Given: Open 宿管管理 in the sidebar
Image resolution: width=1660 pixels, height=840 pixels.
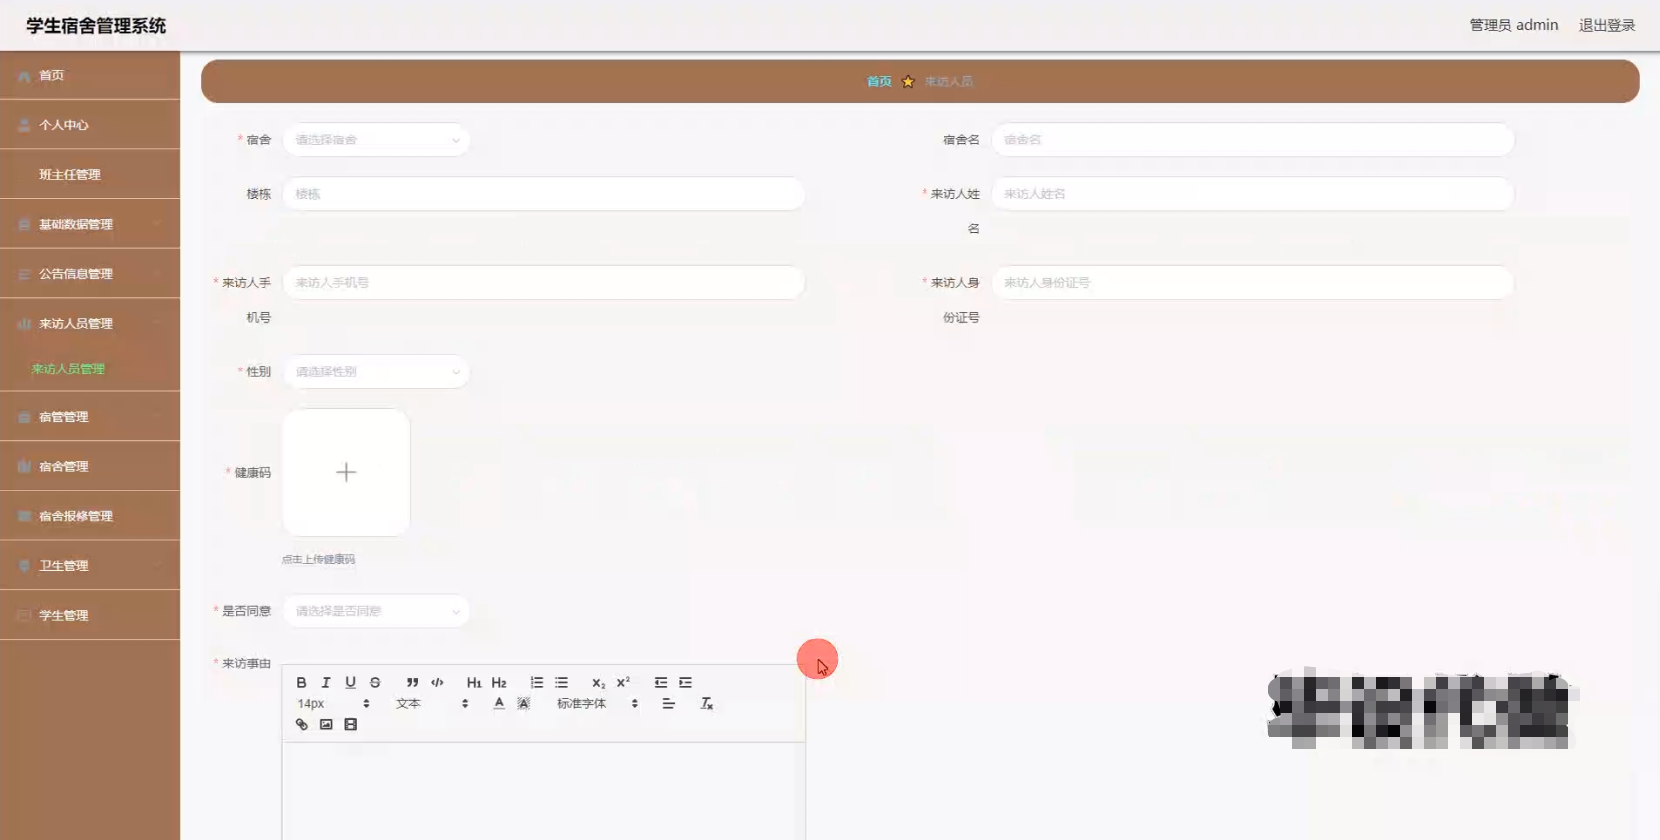Looking at the screenshot, I should 90,417.
